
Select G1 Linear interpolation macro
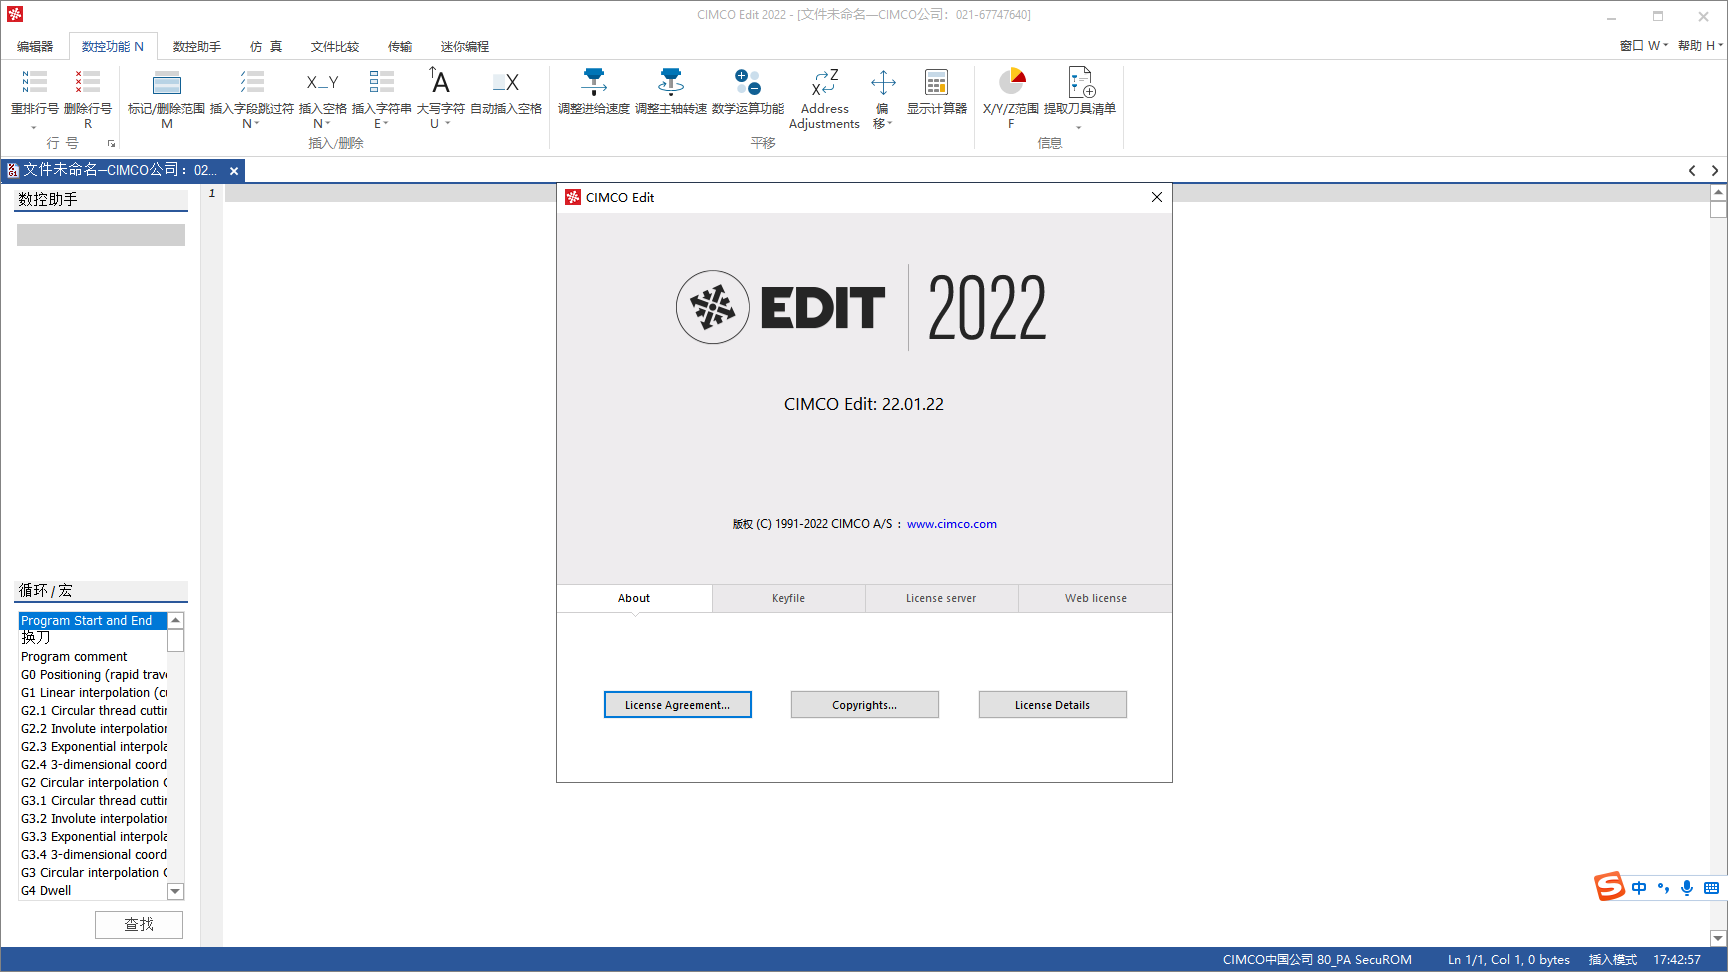click(x=93, y=693)
